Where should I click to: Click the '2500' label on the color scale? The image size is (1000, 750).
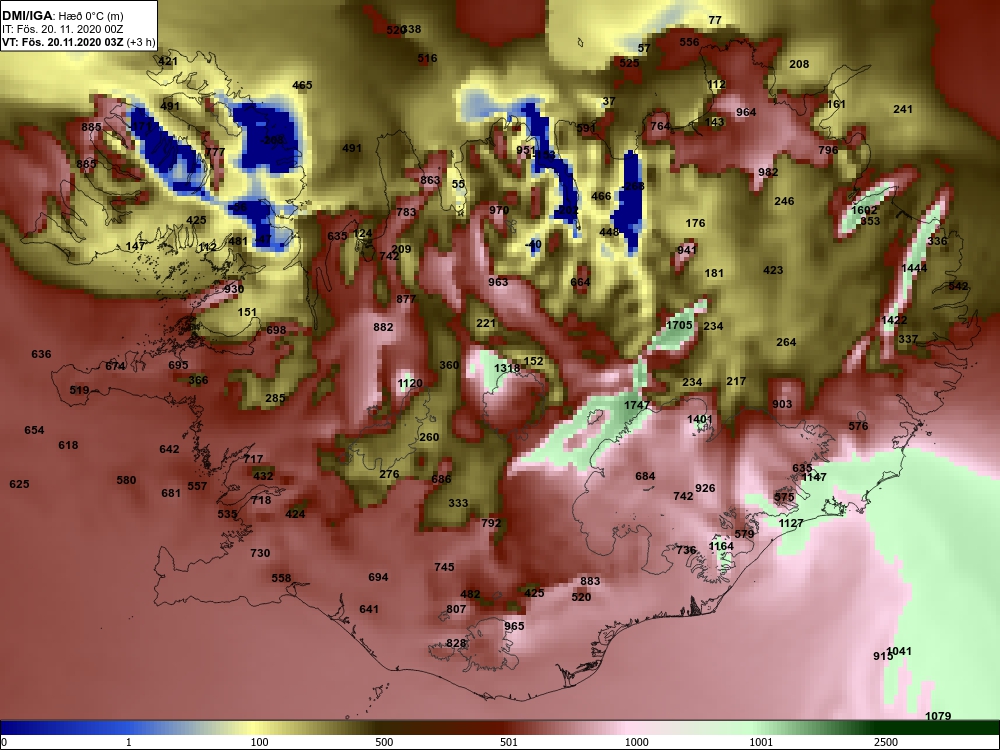[886, 742]
